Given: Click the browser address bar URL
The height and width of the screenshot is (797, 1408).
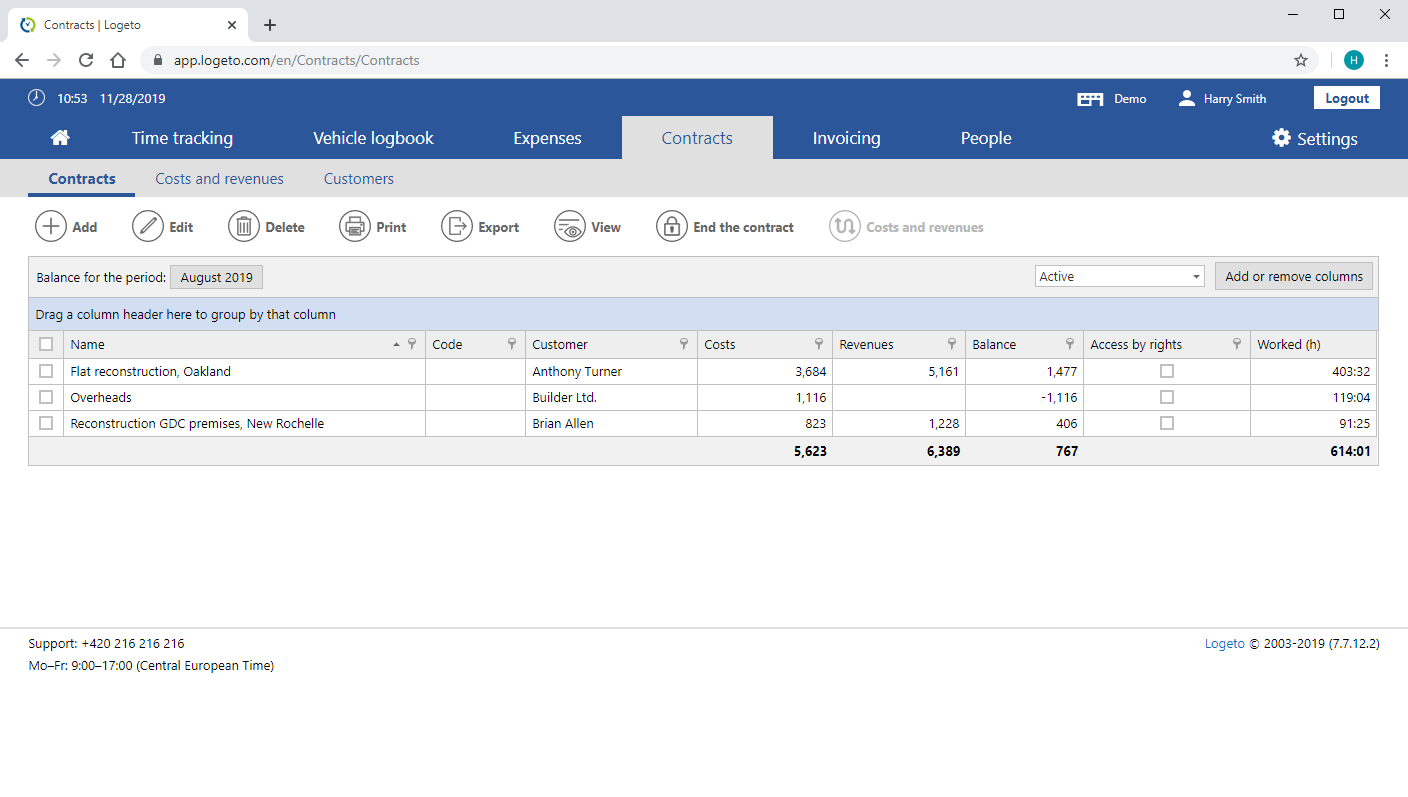Looking at the screenshot, I should (296, 60).
